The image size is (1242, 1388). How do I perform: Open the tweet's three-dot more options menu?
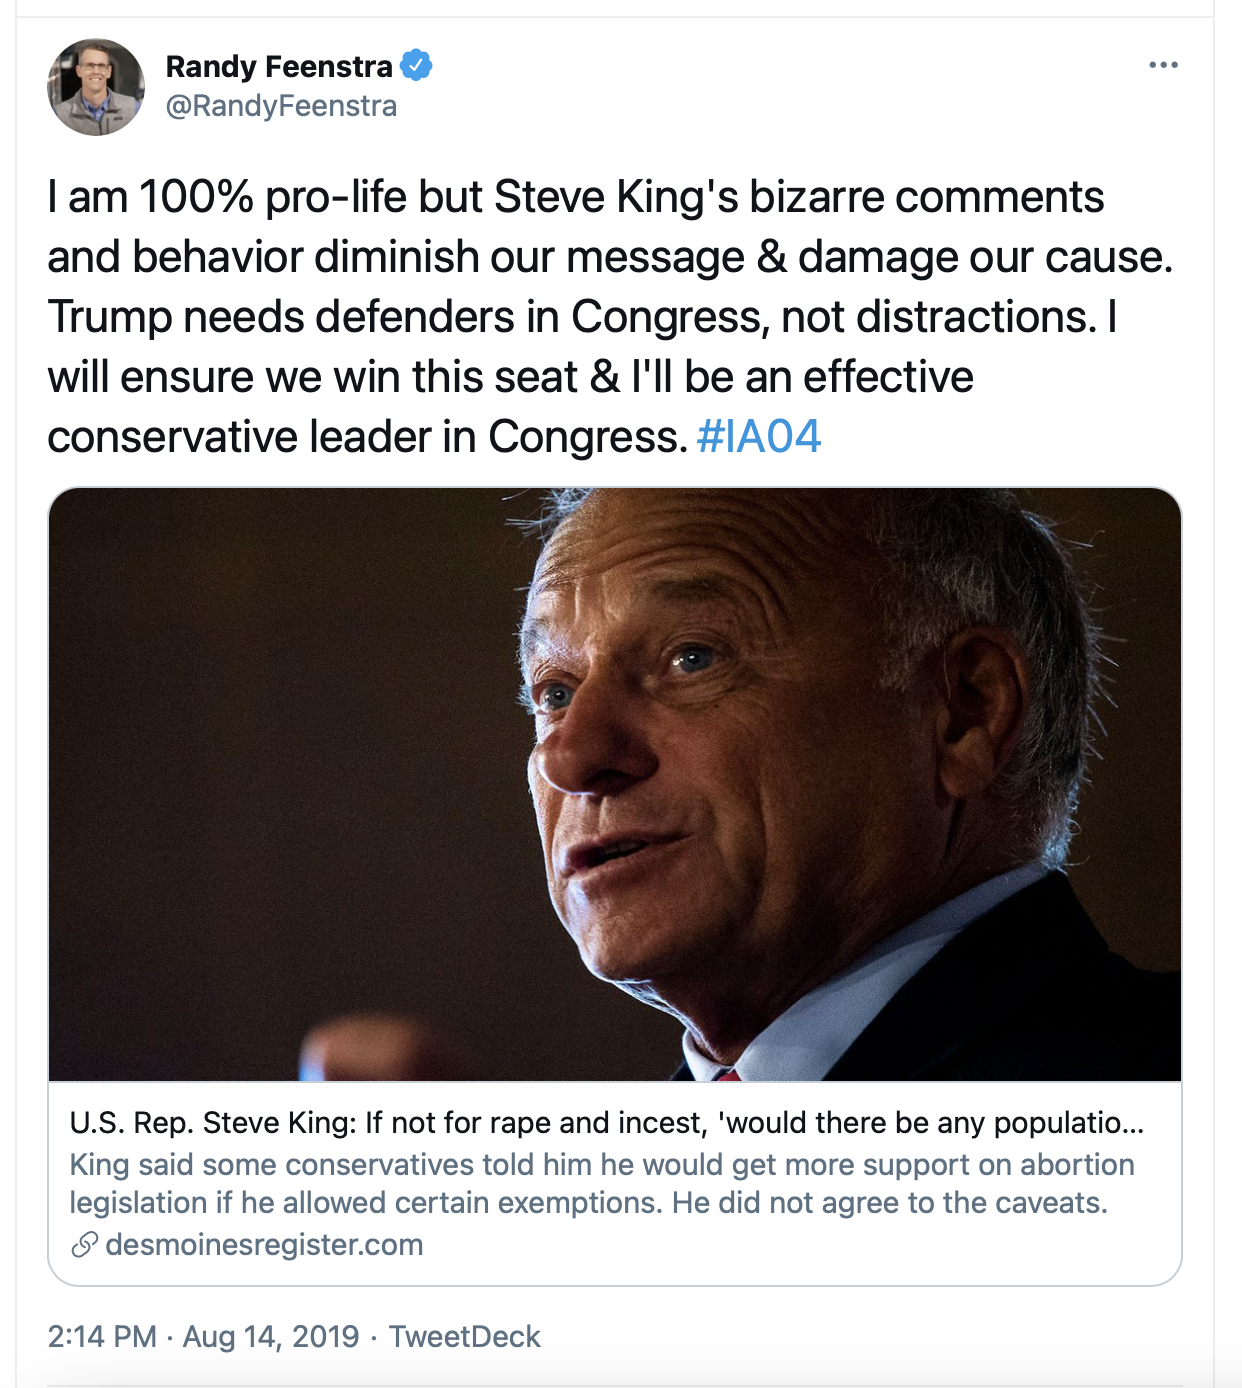(1163, 65)
